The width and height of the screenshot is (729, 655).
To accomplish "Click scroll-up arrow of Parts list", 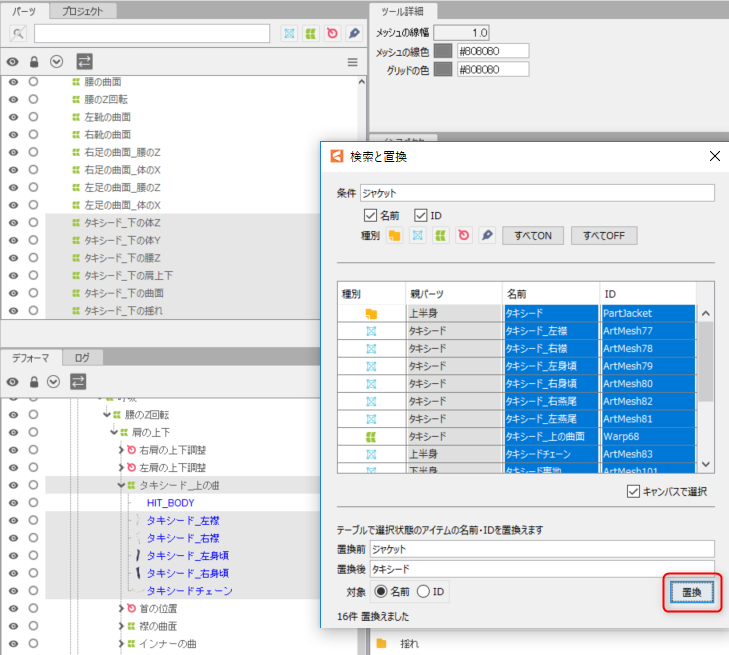I will pyautogui.click(x=362, y=82).
